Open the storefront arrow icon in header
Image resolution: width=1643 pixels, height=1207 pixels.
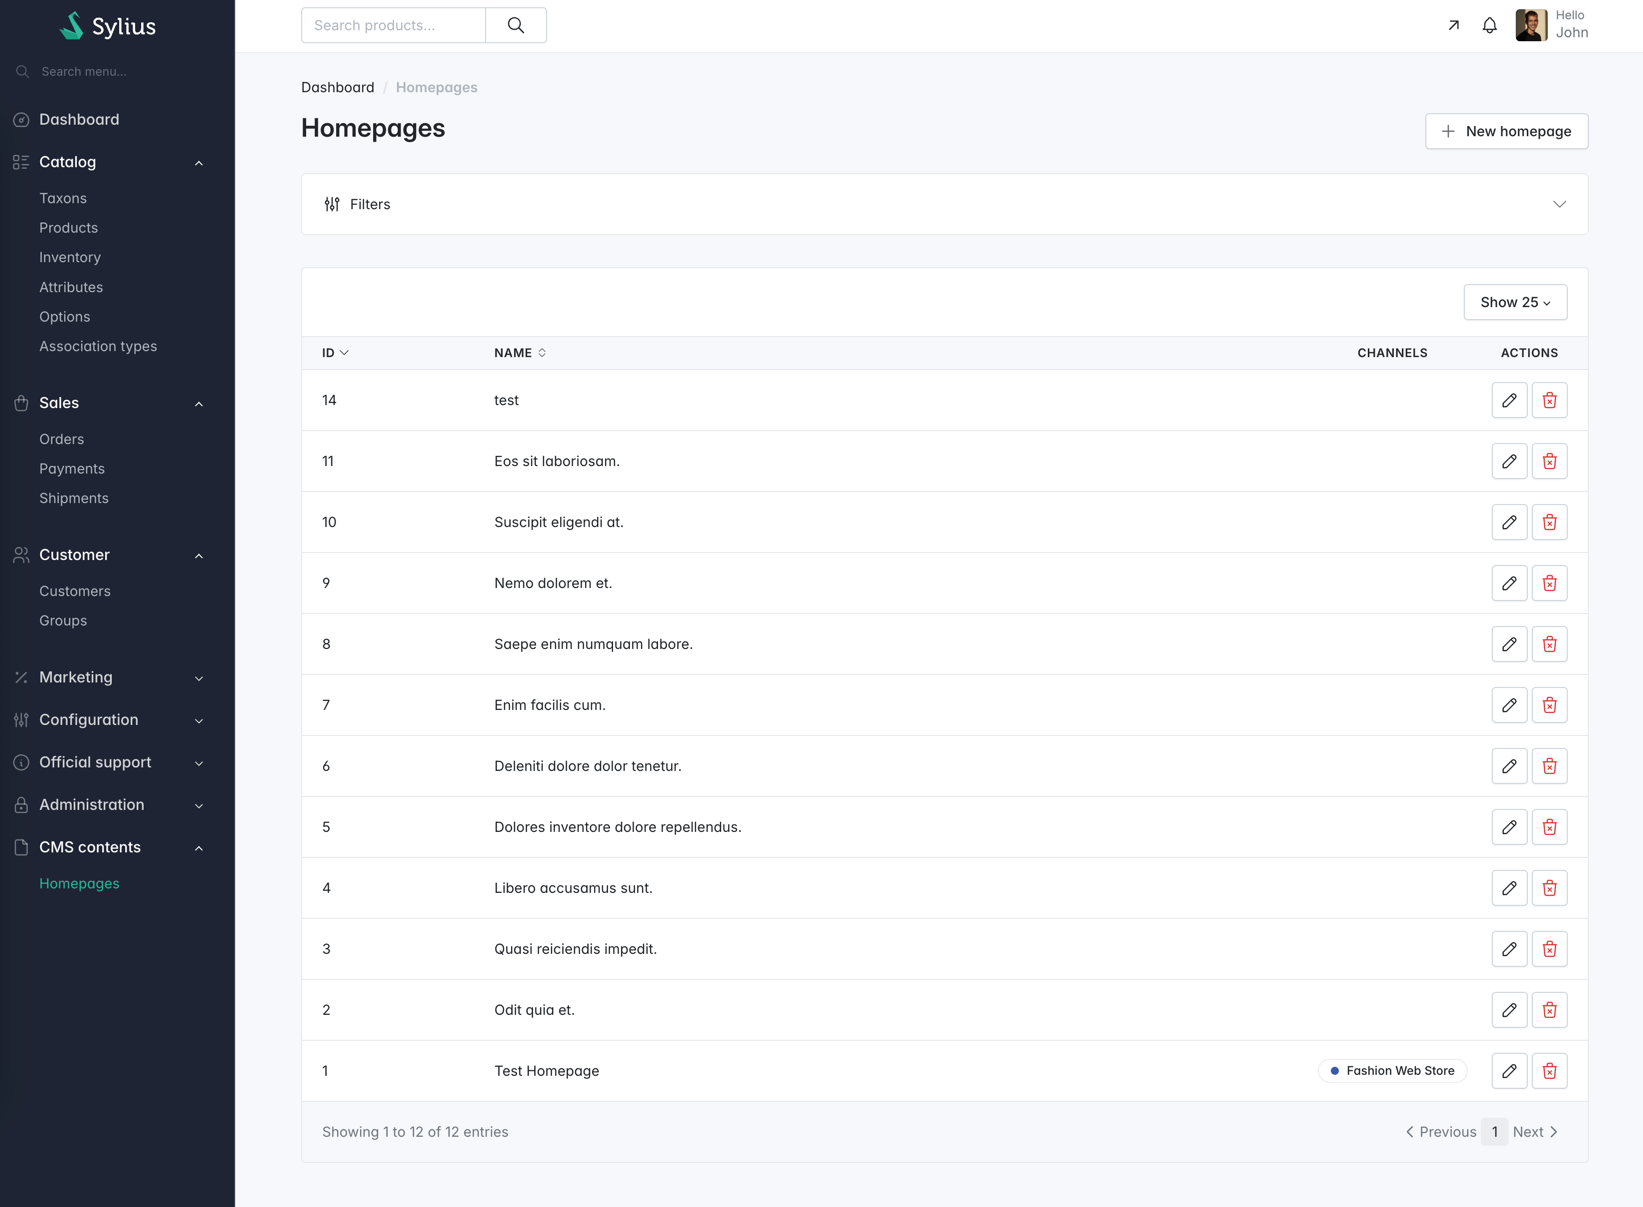click(1453, 26)
